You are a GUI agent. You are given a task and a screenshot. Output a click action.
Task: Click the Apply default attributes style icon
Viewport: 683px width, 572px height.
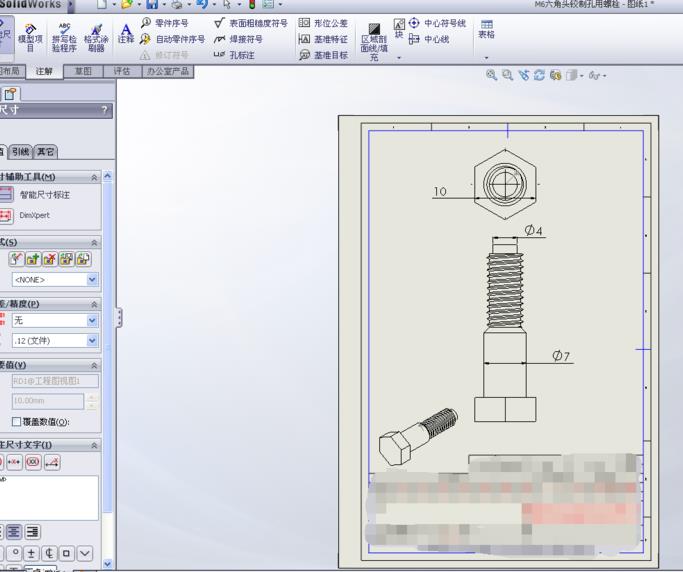[16, 259]
